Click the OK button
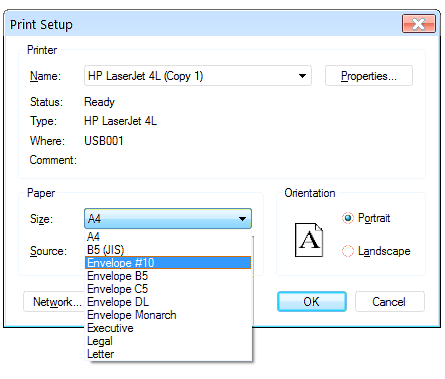Viewport: 445px width, 379px height. tap(312, 302)
